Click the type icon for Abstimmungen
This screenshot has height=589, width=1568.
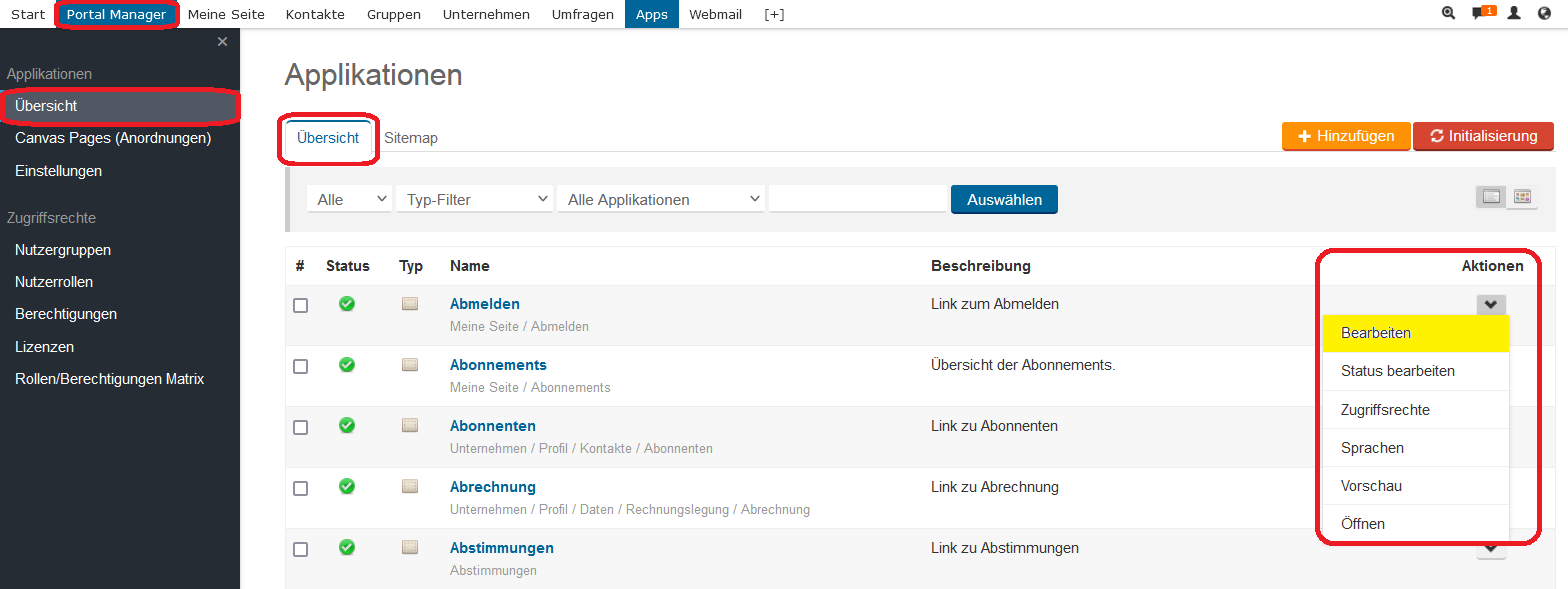pos(410,548)
